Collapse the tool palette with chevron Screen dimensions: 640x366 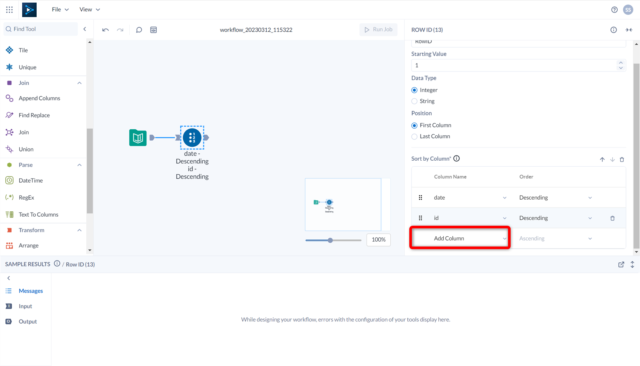[x=84, y=29]
